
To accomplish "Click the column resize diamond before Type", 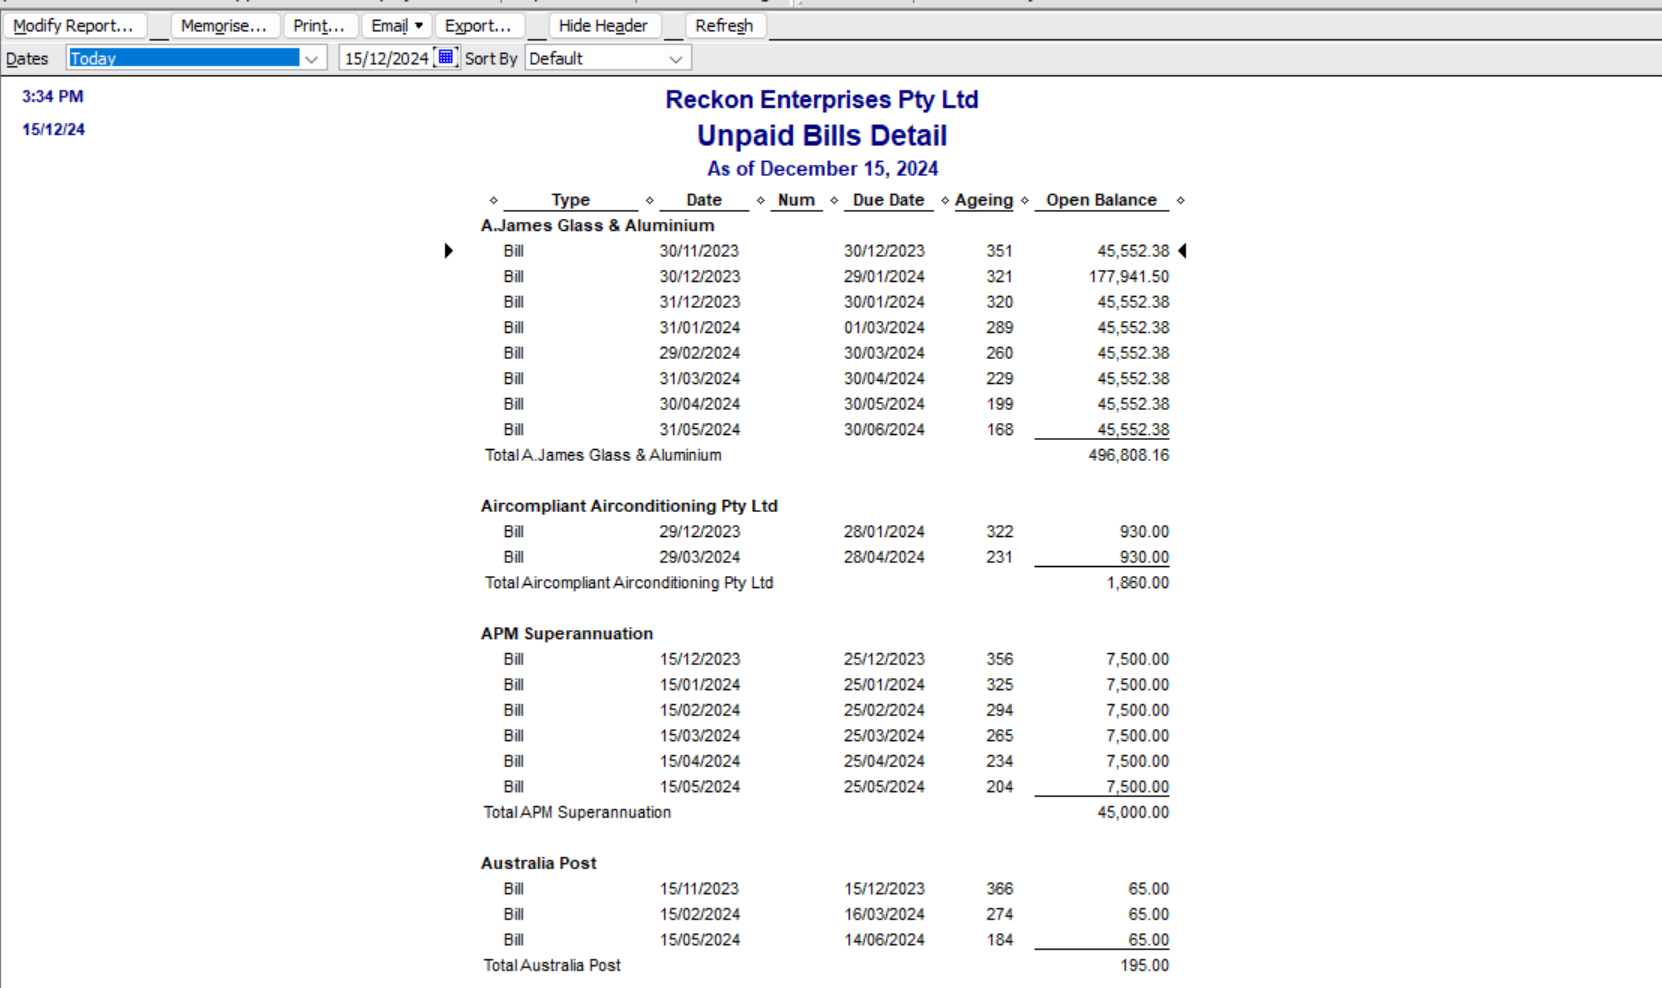I will pyautogui.click(x=493, y=200).
